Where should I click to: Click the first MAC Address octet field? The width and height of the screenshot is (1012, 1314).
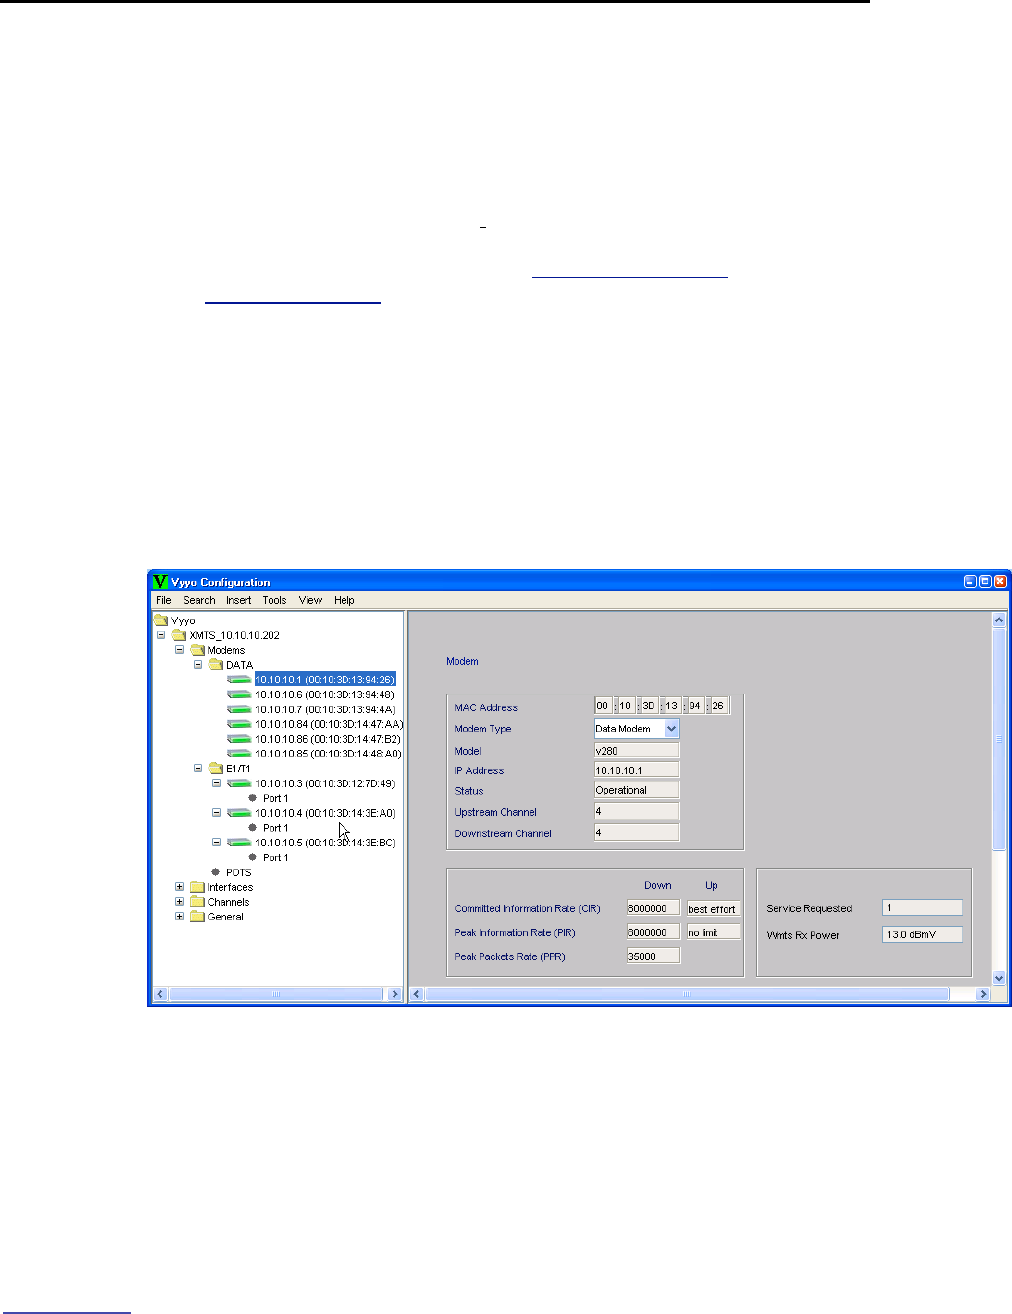pos(603,706)
